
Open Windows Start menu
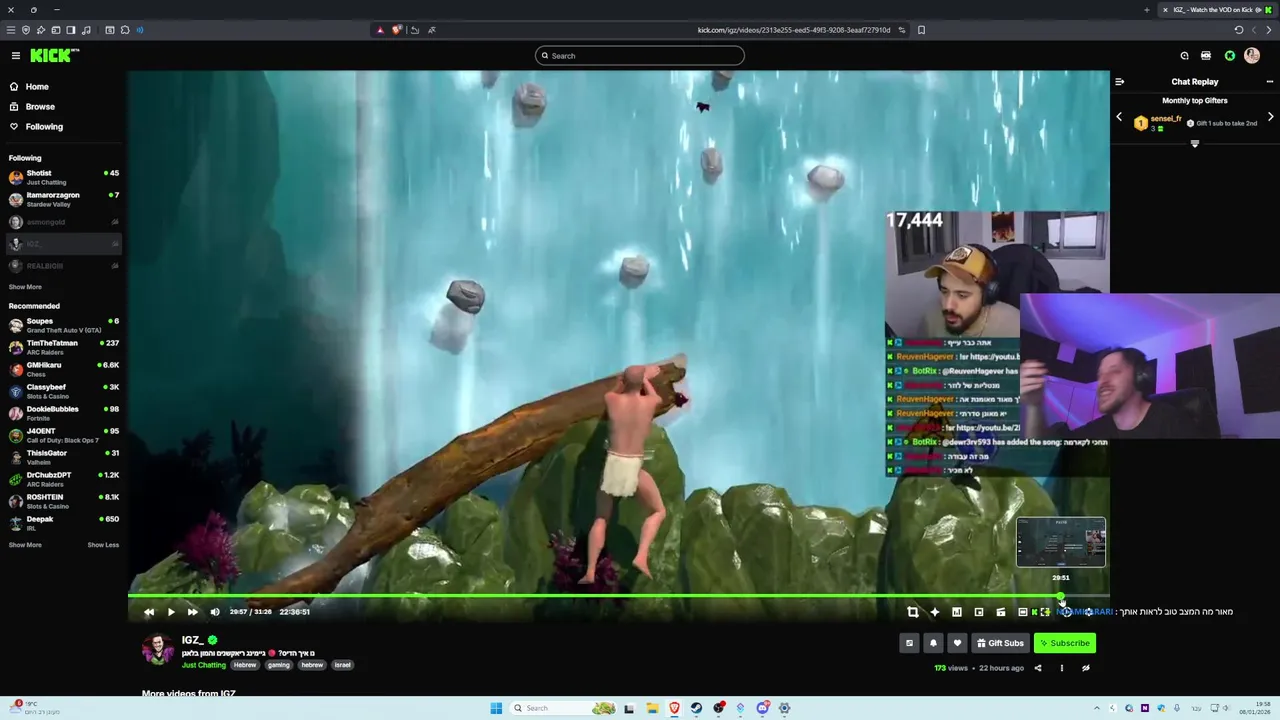coord(496,708)
